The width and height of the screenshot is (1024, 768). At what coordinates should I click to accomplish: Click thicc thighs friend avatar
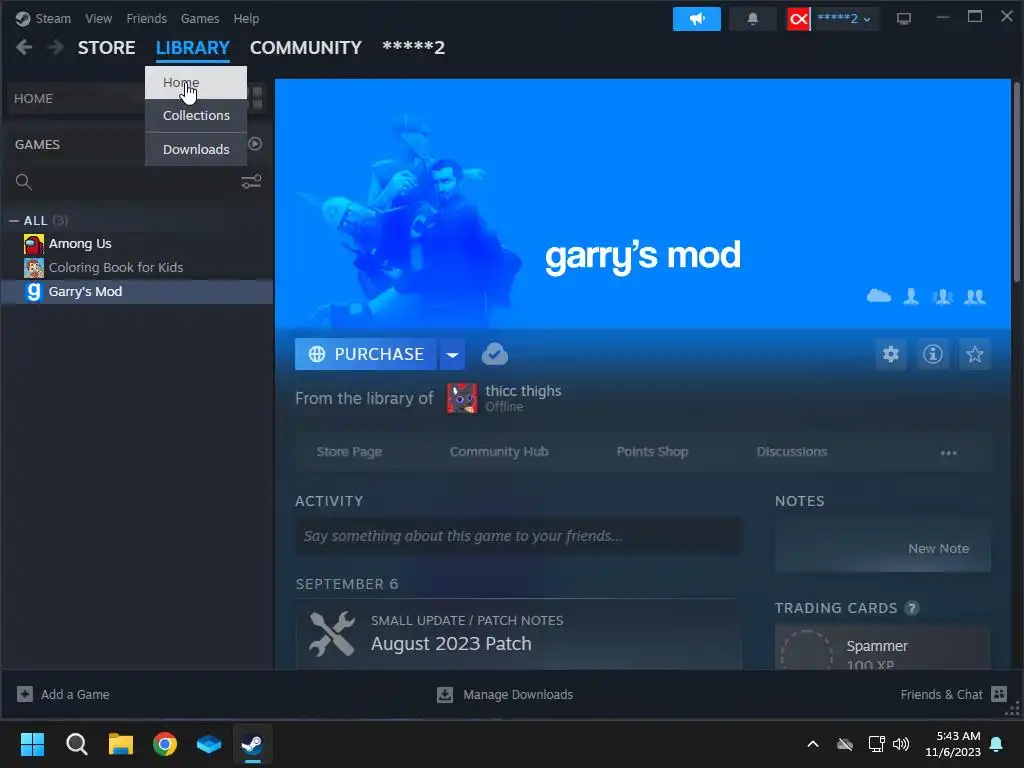(462, 398)
